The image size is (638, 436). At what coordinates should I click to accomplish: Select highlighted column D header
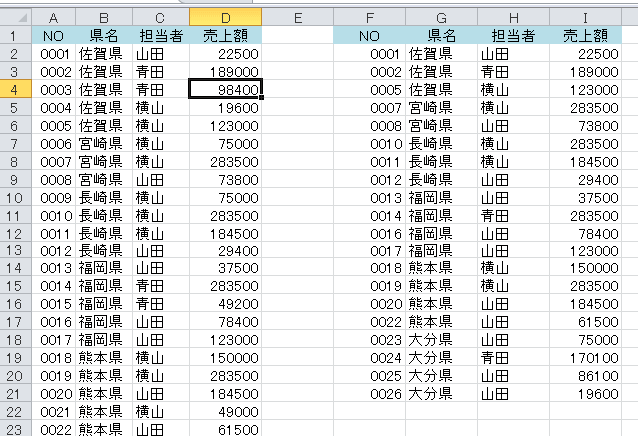(225, 17)
